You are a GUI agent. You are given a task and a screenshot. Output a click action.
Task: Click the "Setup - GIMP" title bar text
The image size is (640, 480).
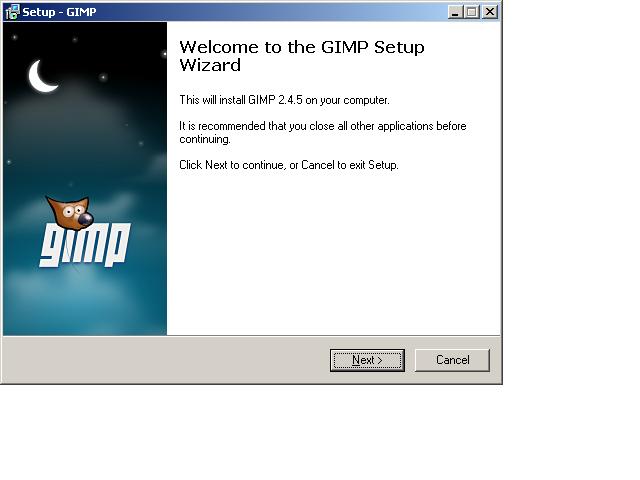pos(58,12)
